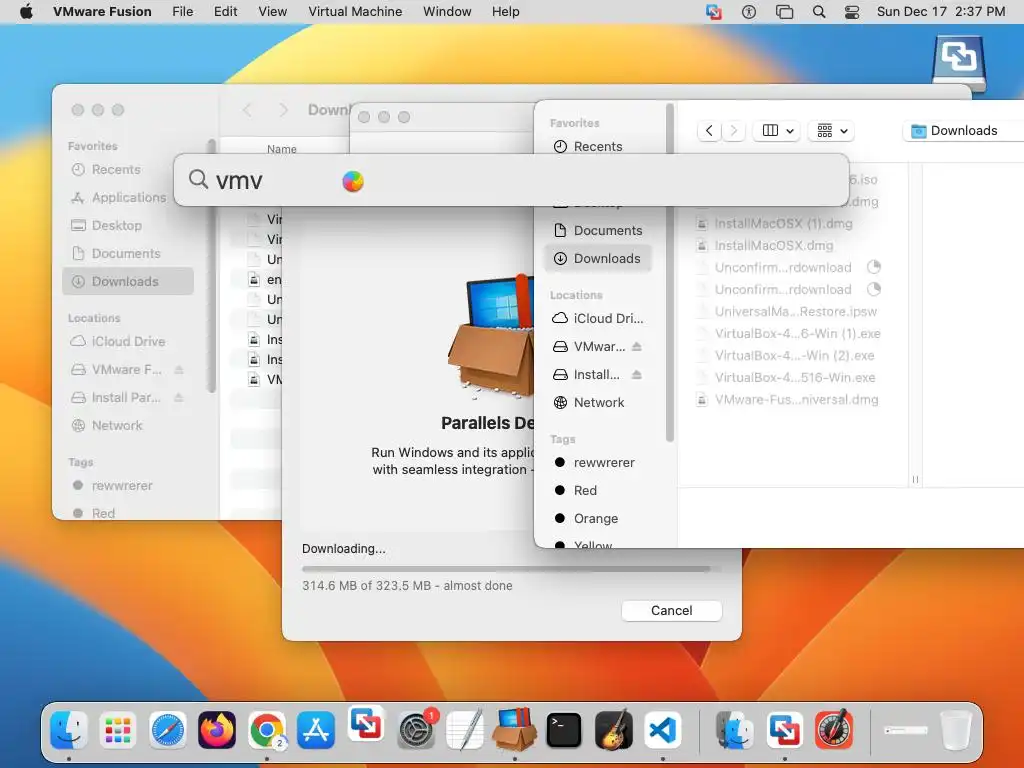Open the File menu
The width and height of the screenshot is (1024, 768).
pos(182,12)
